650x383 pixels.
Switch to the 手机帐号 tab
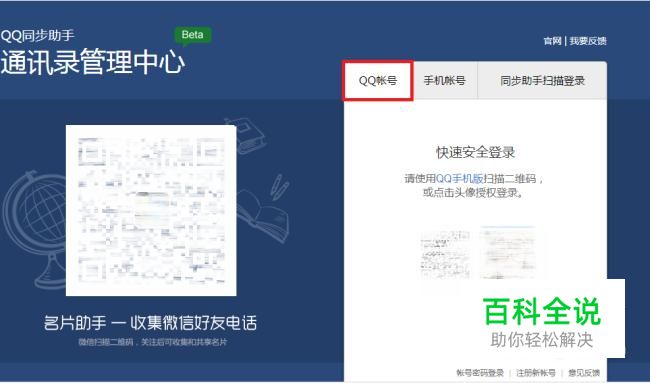[444, 80]
